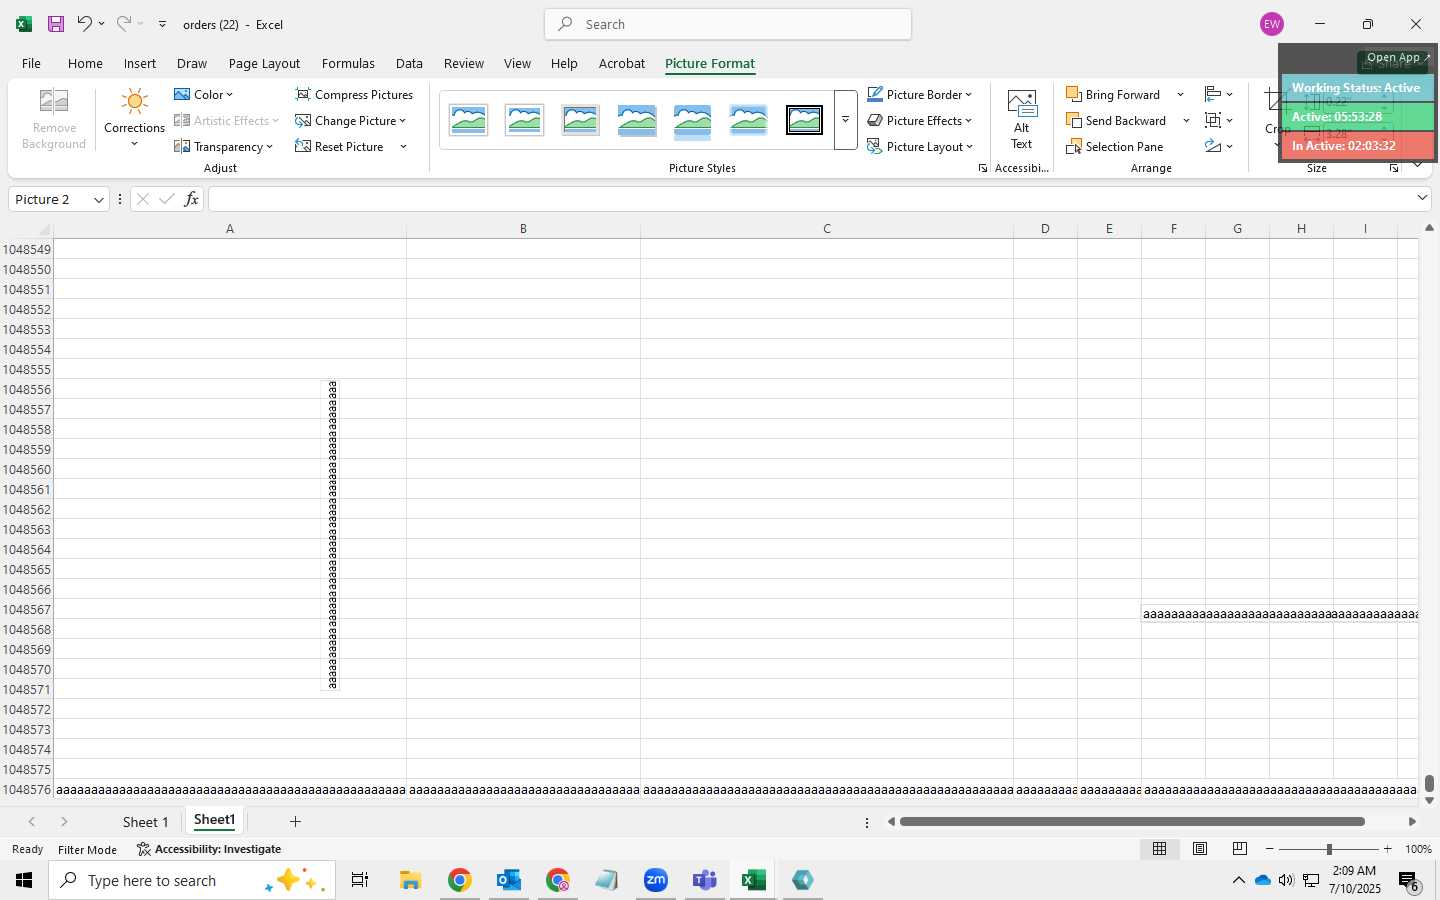Viewport: 1440px width, 900px height.
Task: Switch to the Insert tab
Action: (x=140, y=63)
